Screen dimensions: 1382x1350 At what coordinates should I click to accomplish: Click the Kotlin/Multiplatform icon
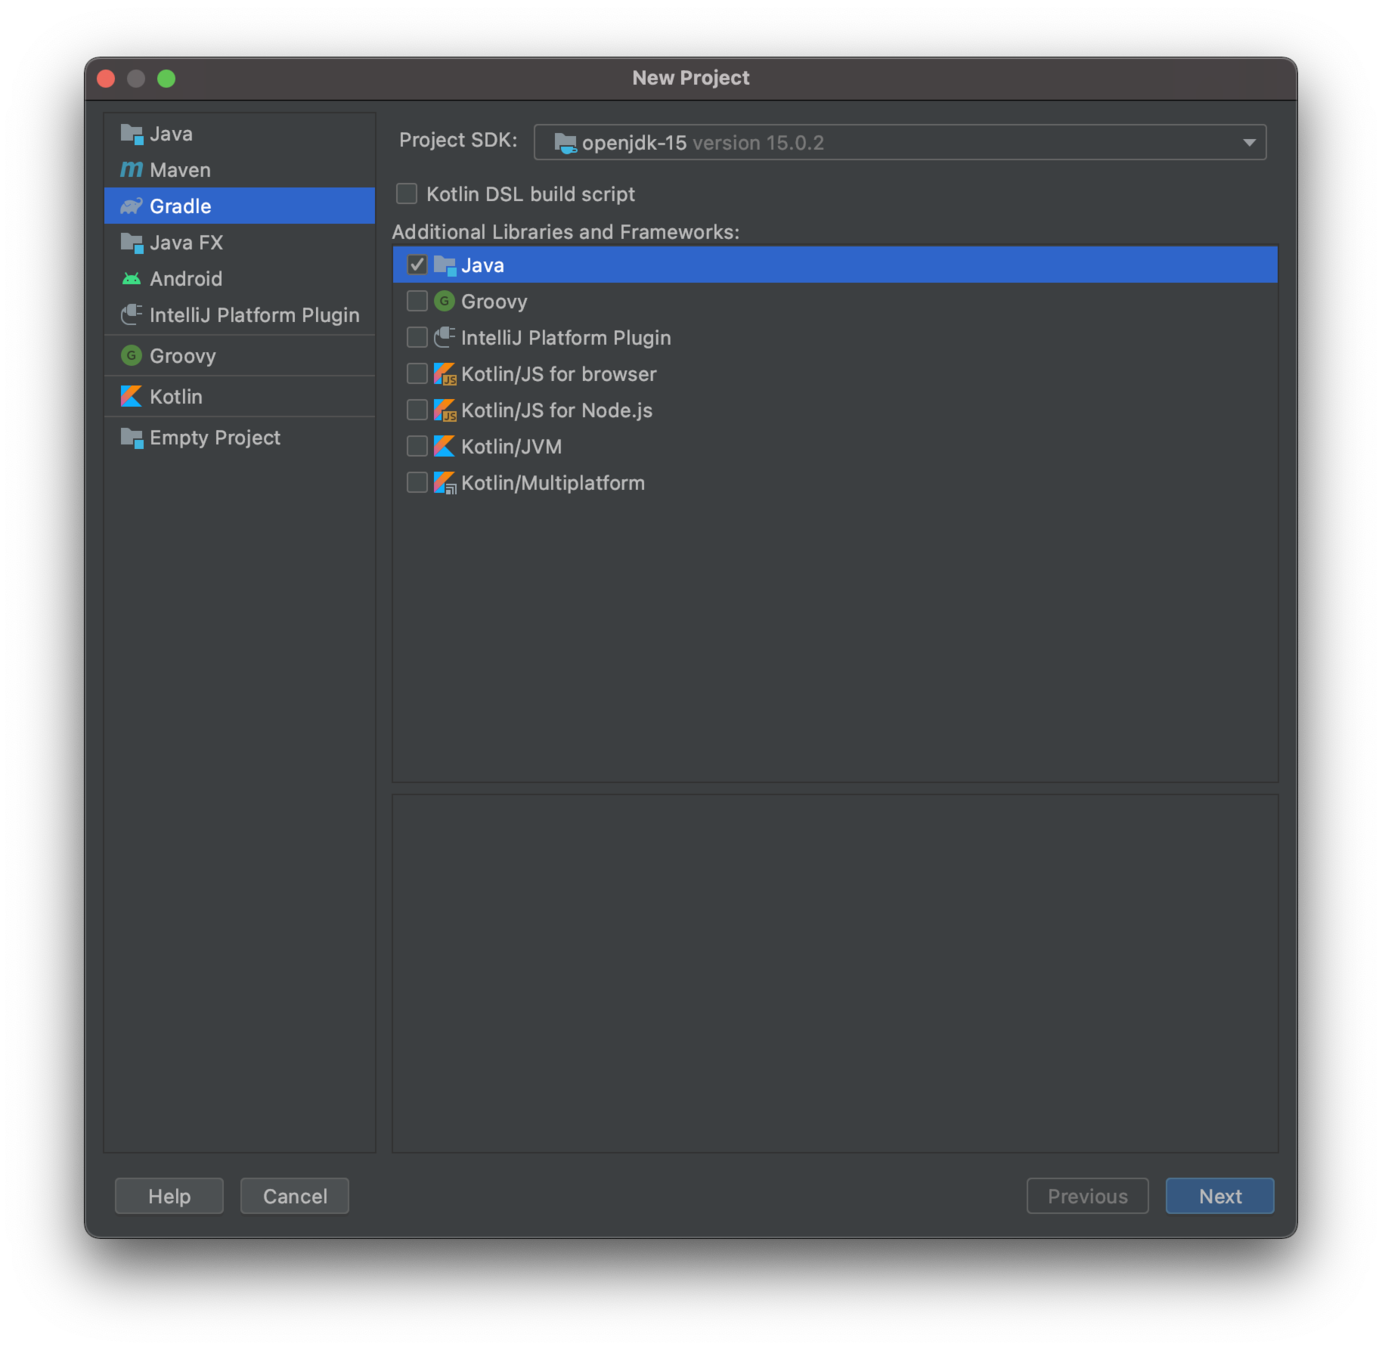[445, 483]
